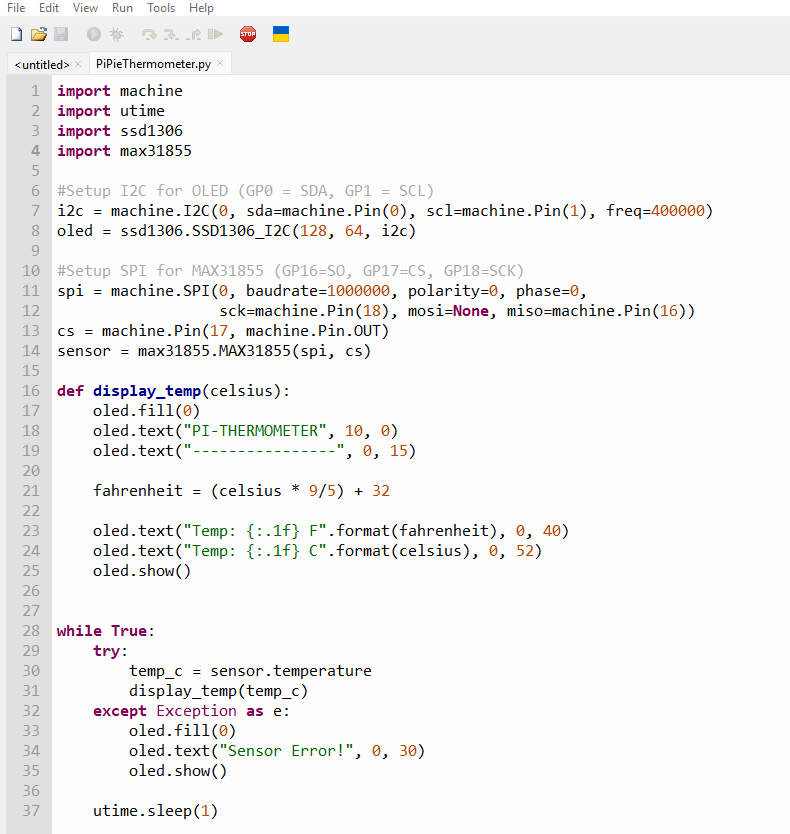Click the red Stop icon

248,35
